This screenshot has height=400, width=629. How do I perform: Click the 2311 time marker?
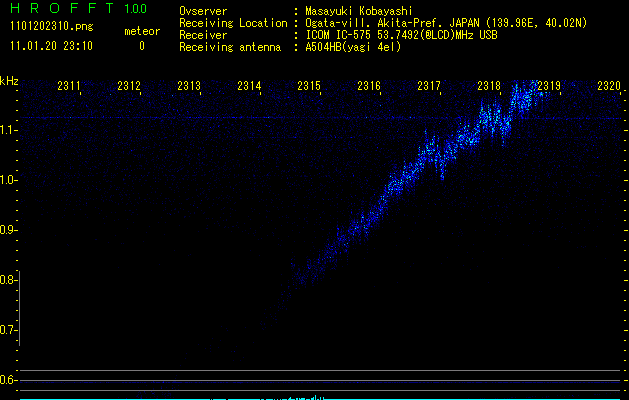point(69,86)
